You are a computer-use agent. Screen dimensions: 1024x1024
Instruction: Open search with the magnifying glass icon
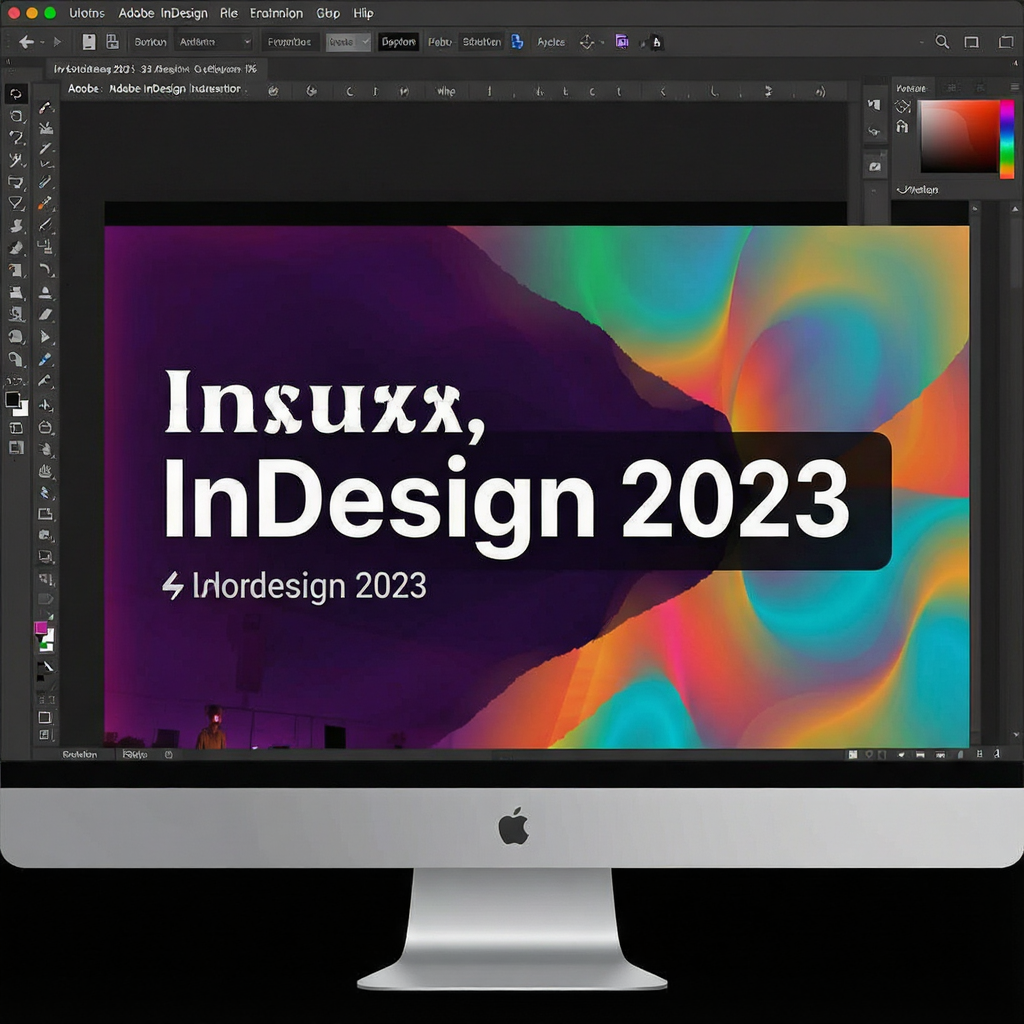pos(942,42)
